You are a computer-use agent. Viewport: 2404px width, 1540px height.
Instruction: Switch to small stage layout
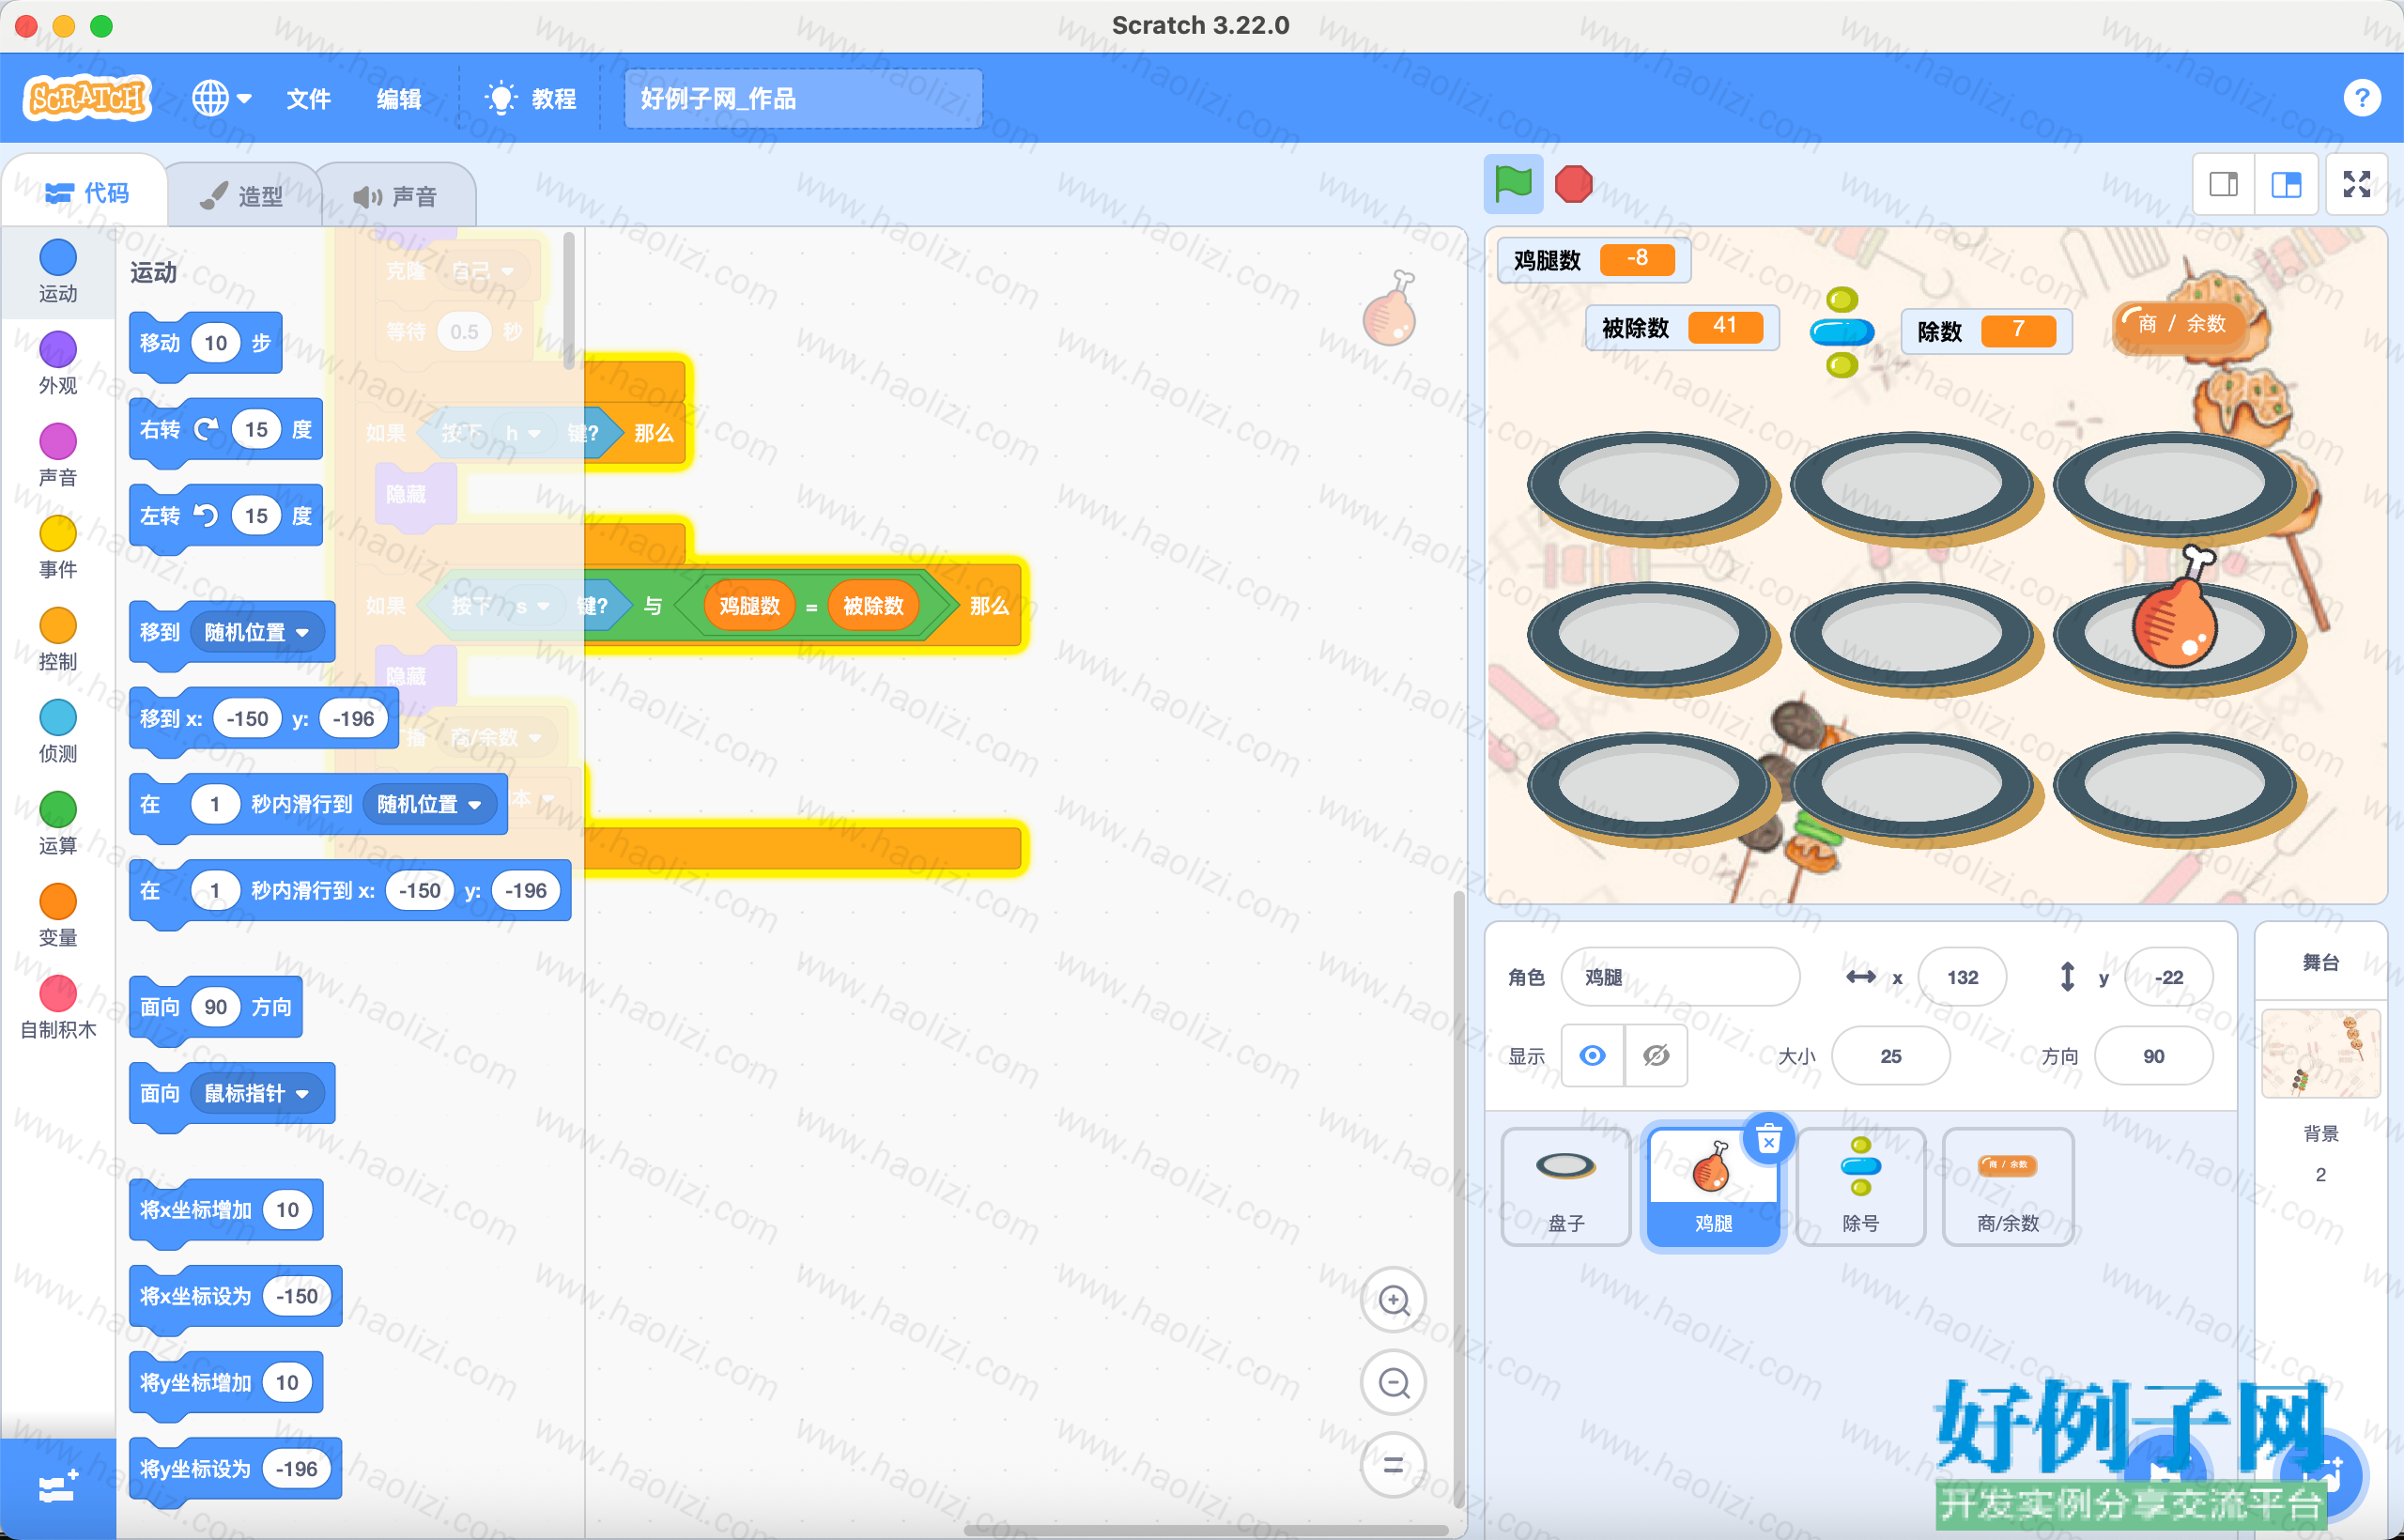click(x=2223, y=184)
